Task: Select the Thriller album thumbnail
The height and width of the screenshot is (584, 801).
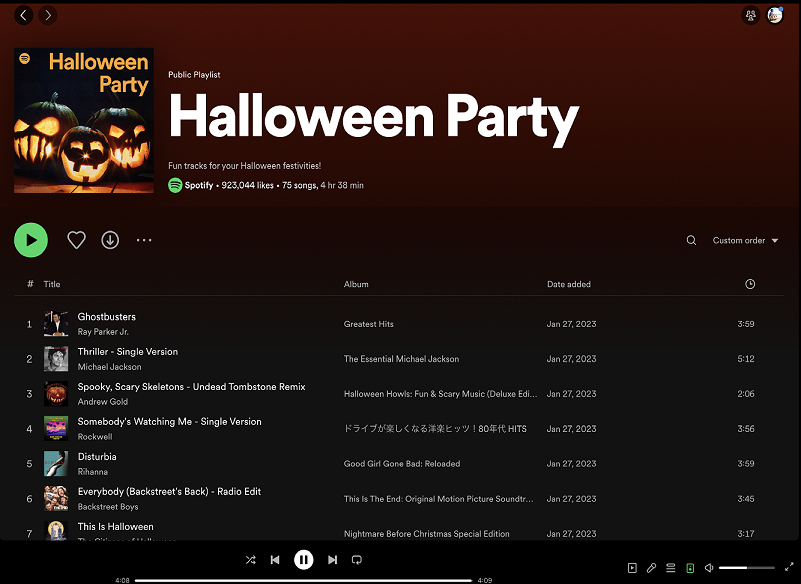Action: tap(57, 358)
